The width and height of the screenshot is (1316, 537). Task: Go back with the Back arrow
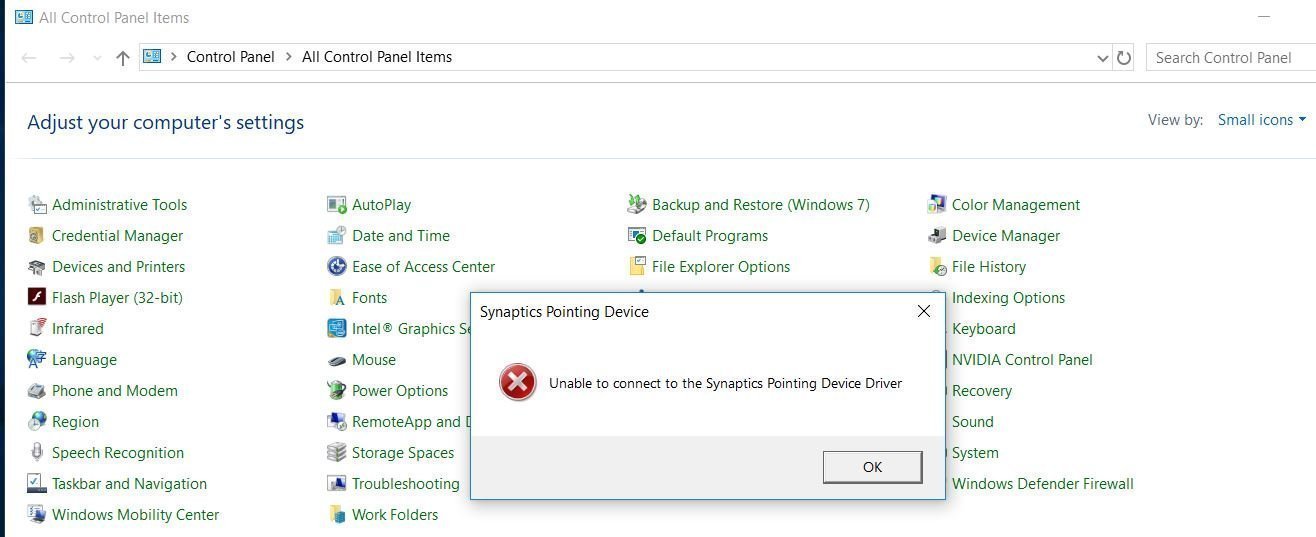pos(29,58)
